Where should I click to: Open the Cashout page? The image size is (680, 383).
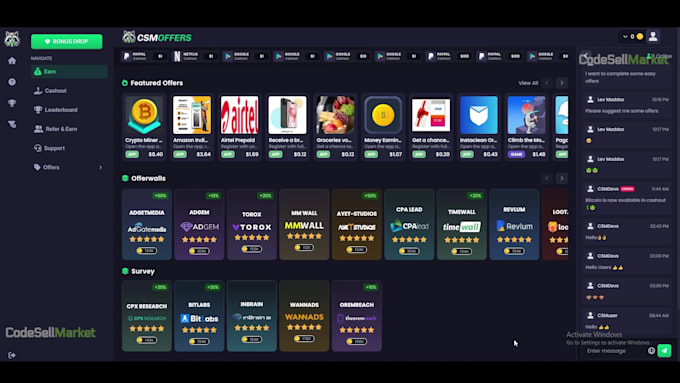click(x=69, y=91)
